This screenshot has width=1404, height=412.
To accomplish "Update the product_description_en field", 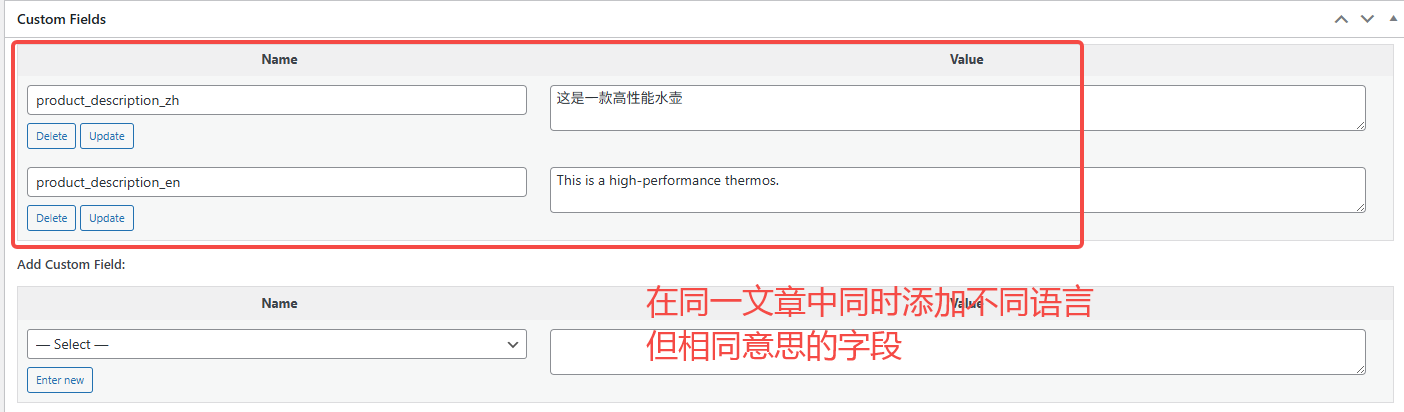I will (x=107, y=218).
